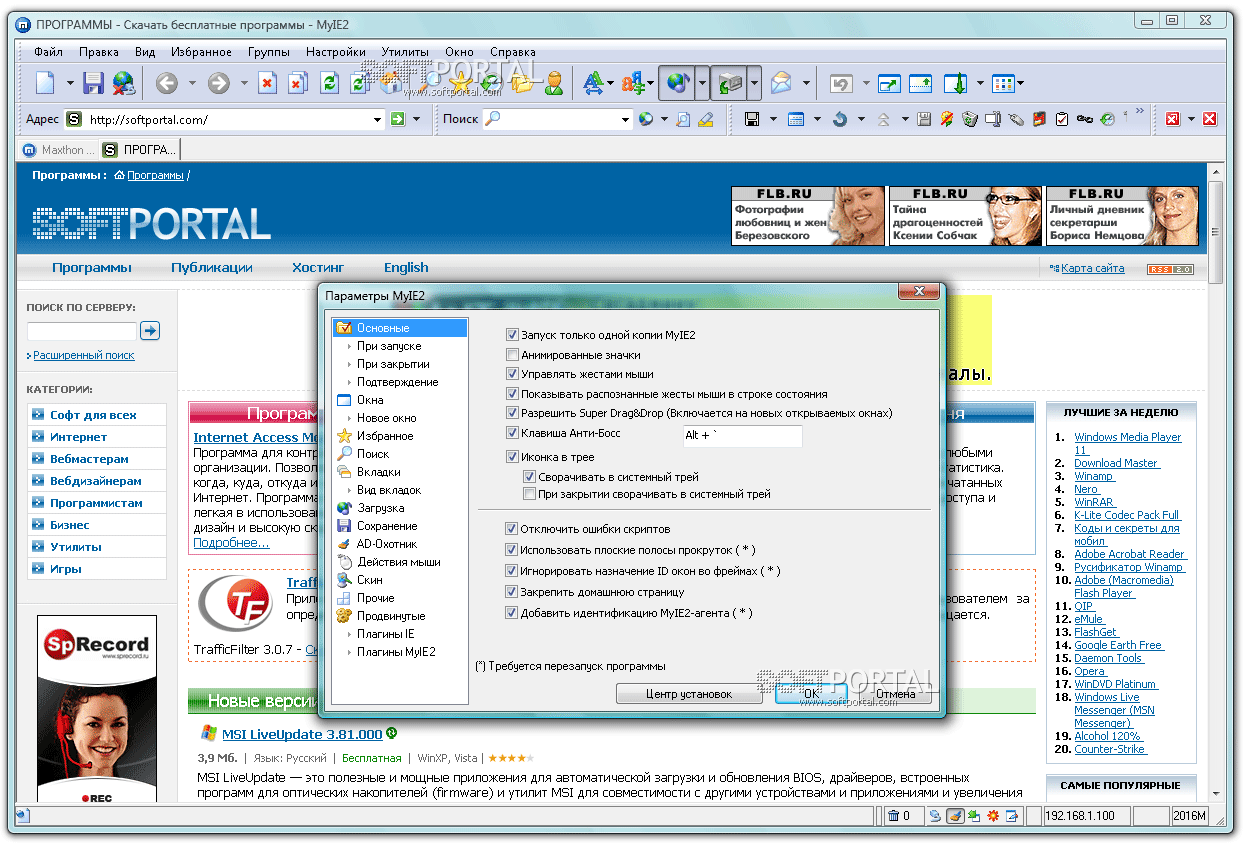Click the globe with red X offline icon
The height and width of the screenshot is (844, 1244).
(x=123, y=84)
